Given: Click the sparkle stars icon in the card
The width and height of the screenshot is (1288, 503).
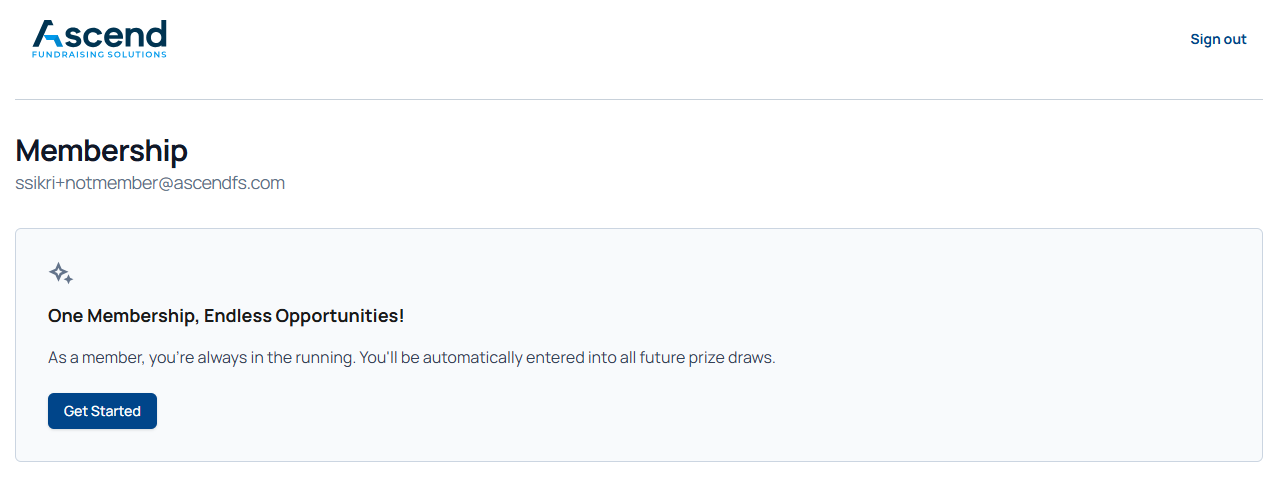Looking at the screenshot, I should pos(61,273).
